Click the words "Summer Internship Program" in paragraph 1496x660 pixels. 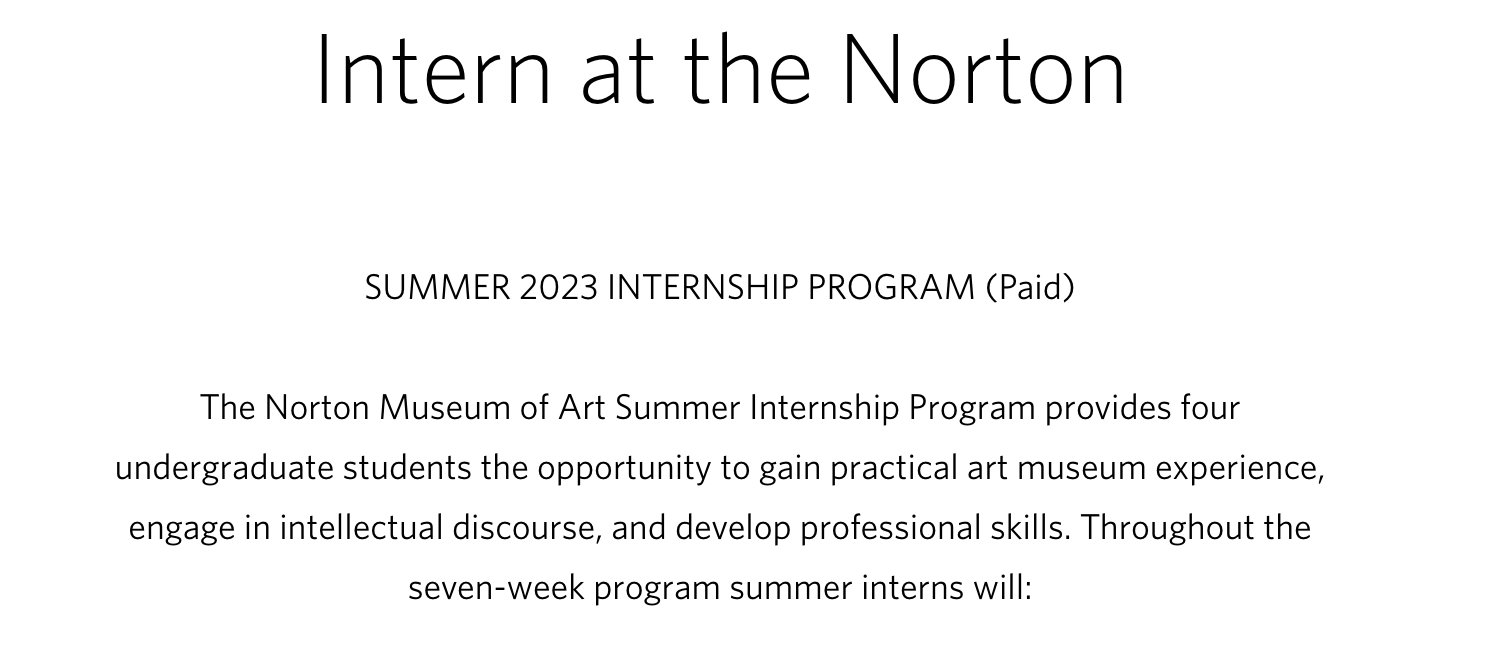point(825,408)
